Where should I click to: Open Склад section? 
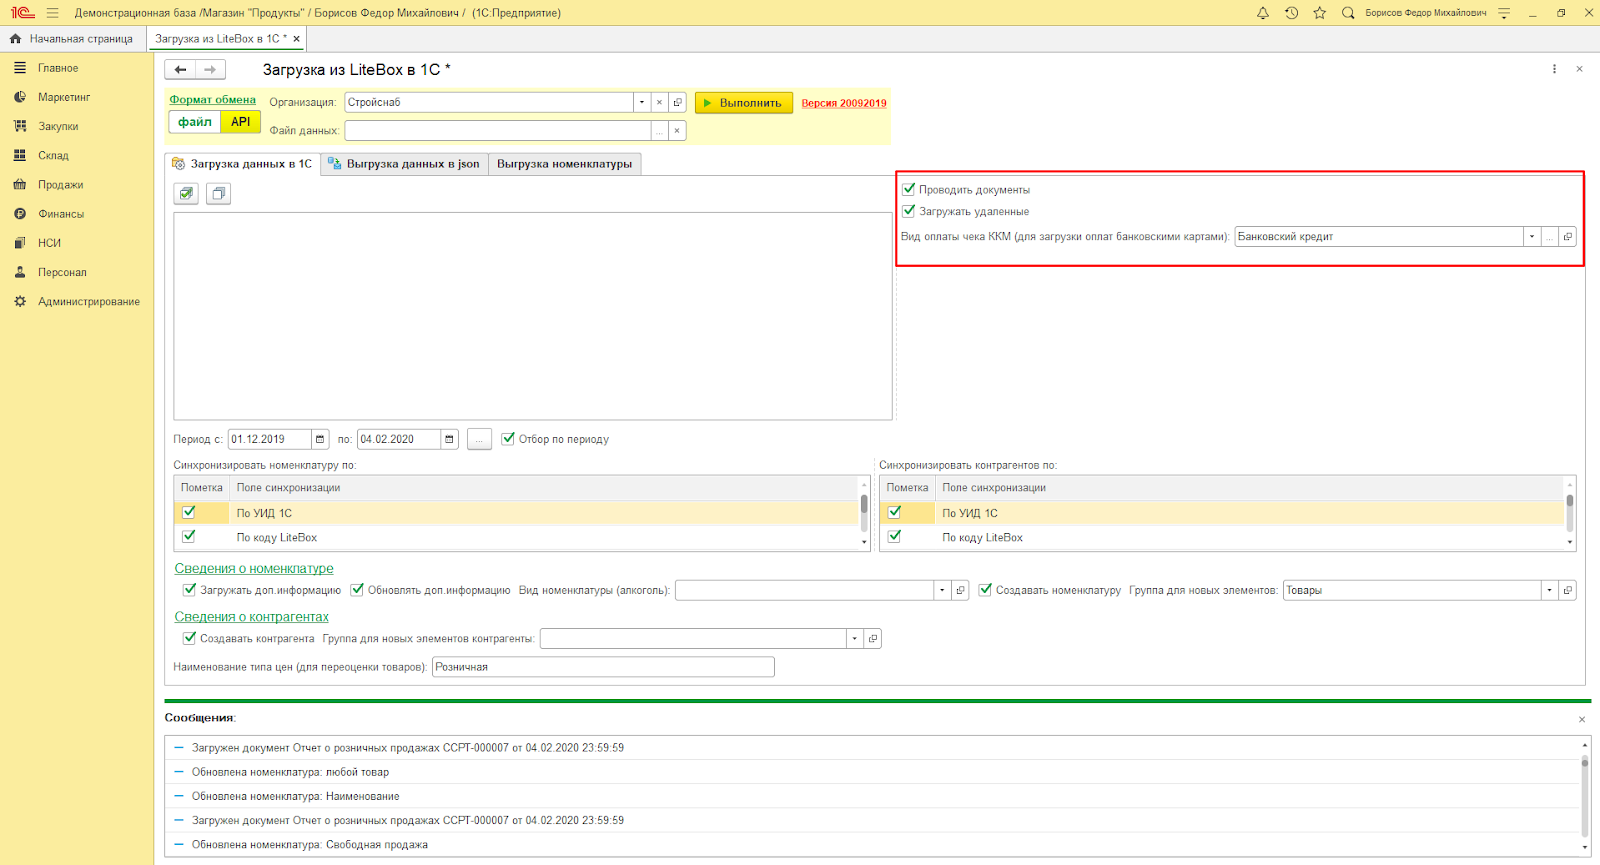click(53, 155)
